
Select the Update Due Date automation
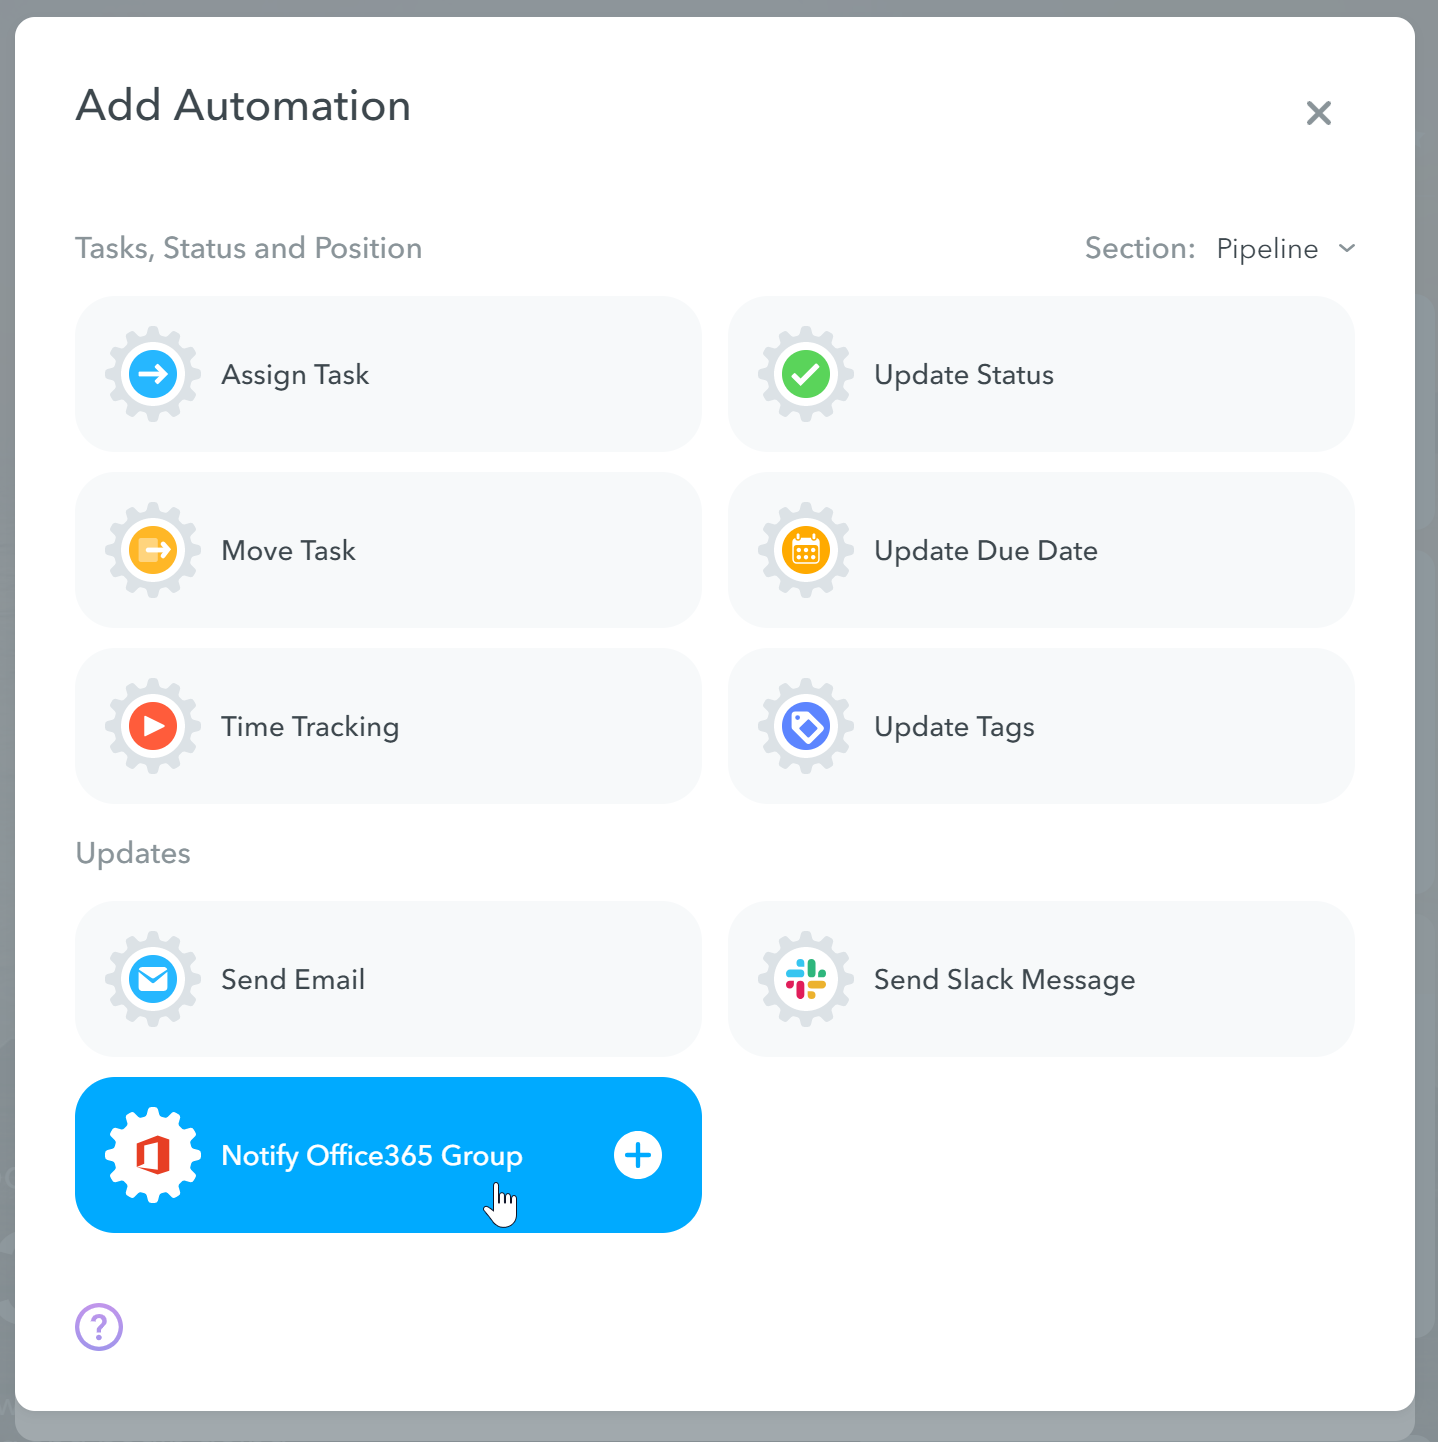click(1040, 550)
